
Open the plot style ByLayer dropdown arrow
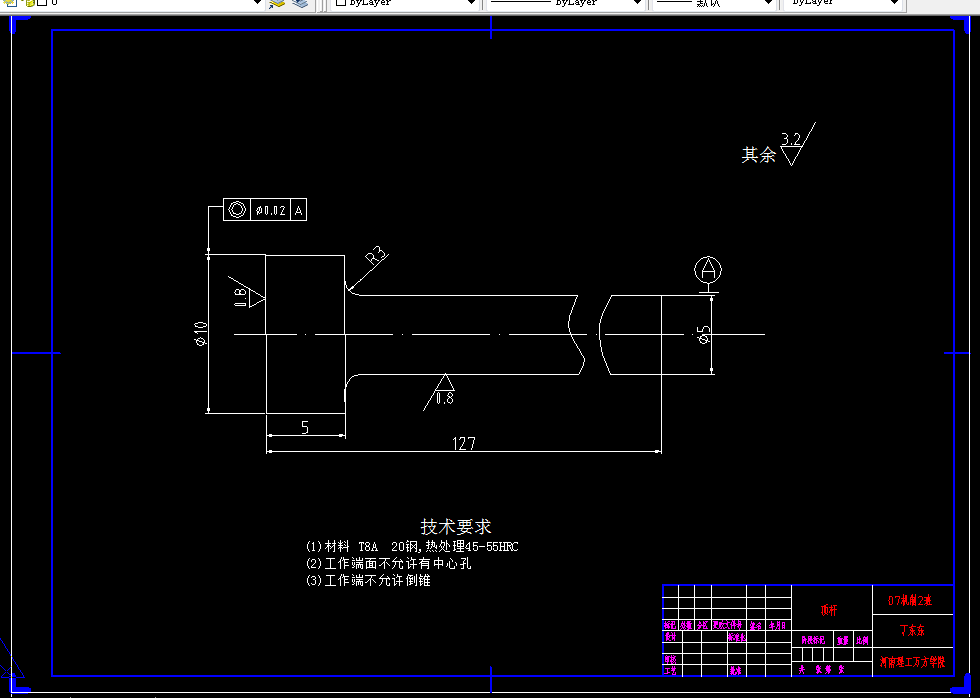coord(894,3)
